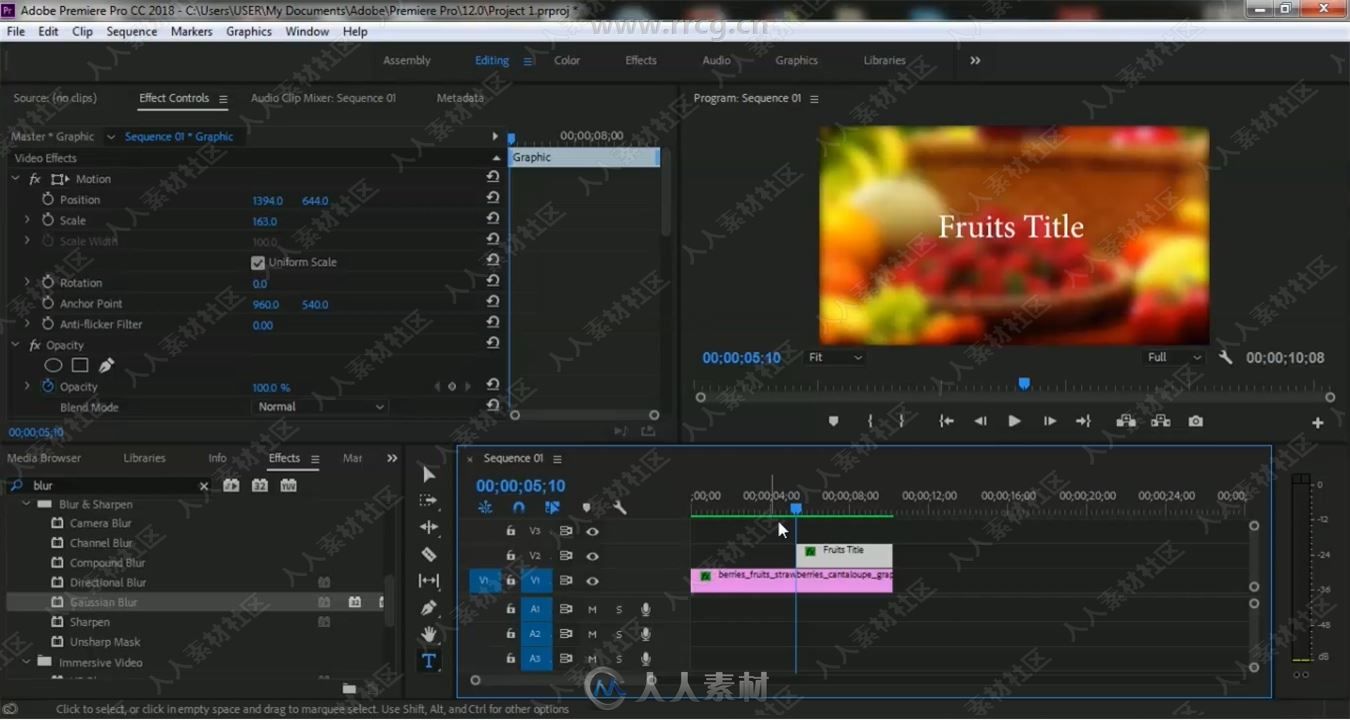Image resolution: width=1350 pixels, height=720 pixels.
Task: Select the Directional Blur effect
Action: [108, 582]
